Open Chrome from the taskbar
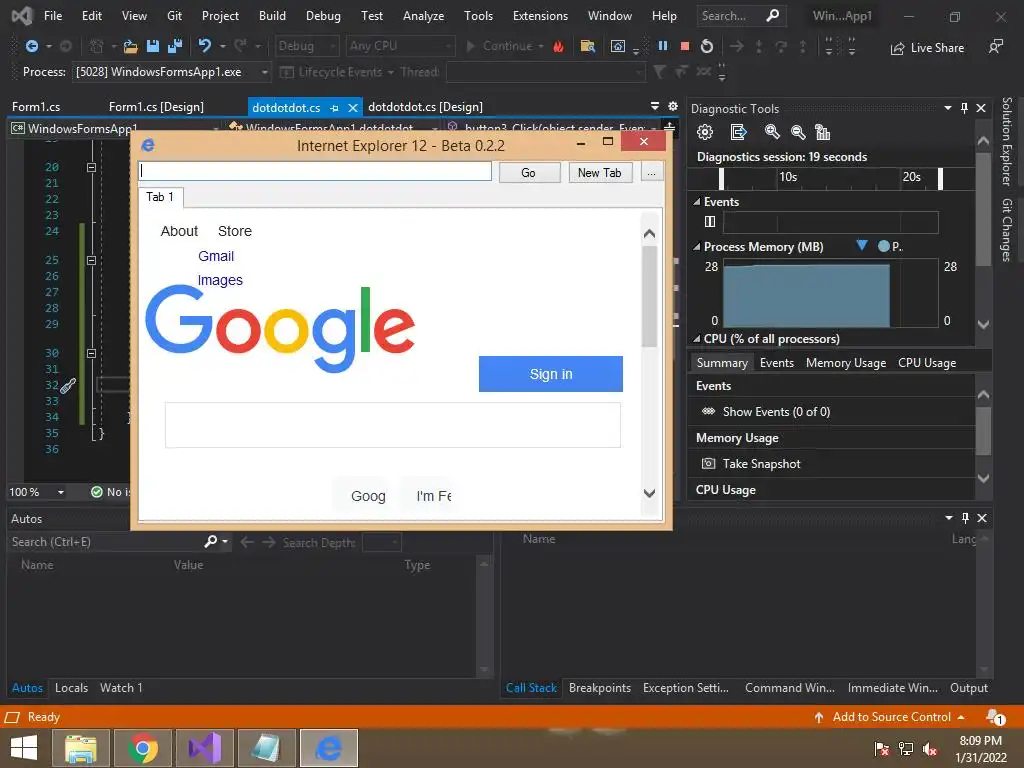The image size is (1024, 768). tap(142, 748)
